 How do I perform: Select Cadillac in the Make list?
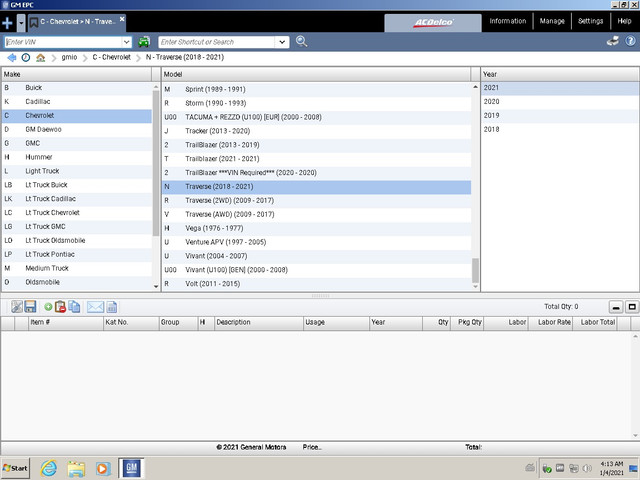click(x=77, y=102)
